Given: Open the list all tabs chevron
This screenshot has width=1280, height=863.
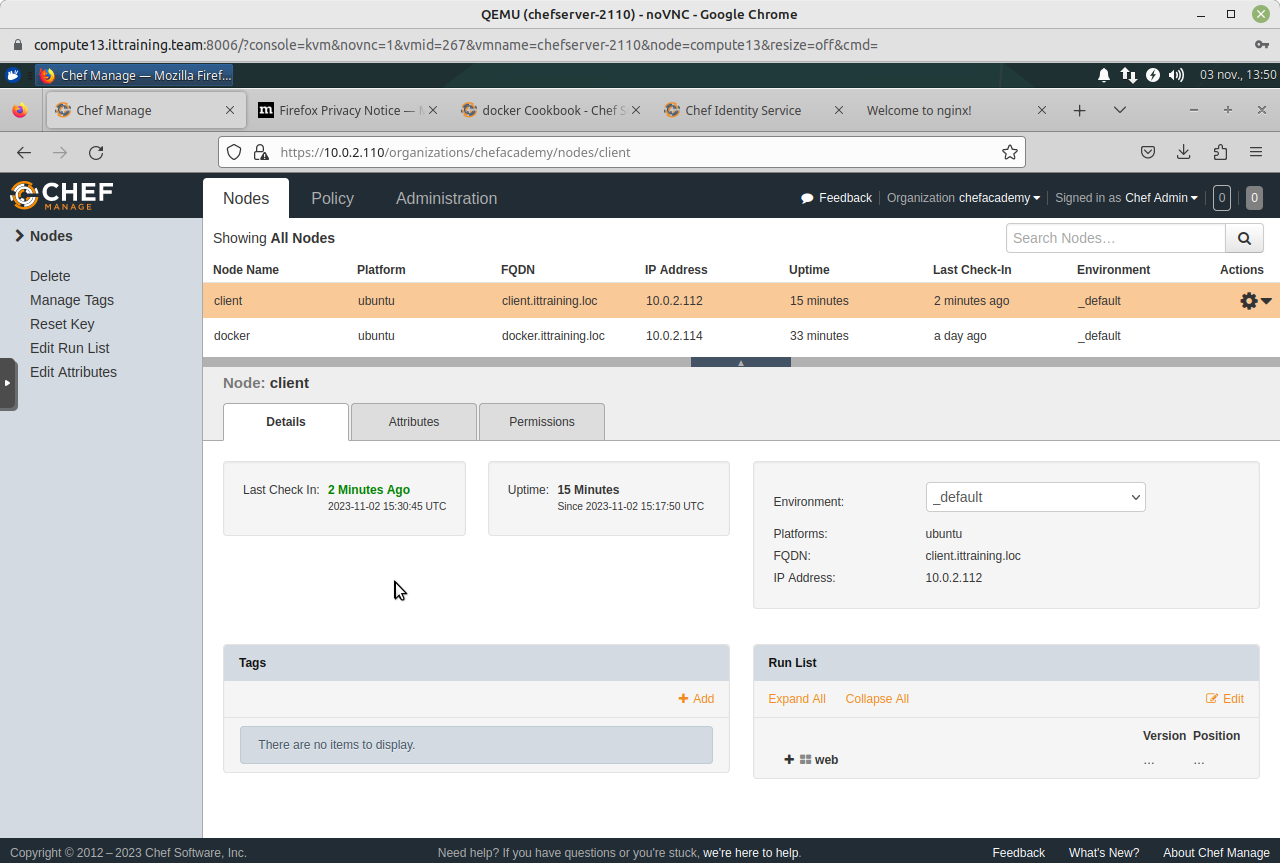Looking at the screenshot, I should [1119, 110].
